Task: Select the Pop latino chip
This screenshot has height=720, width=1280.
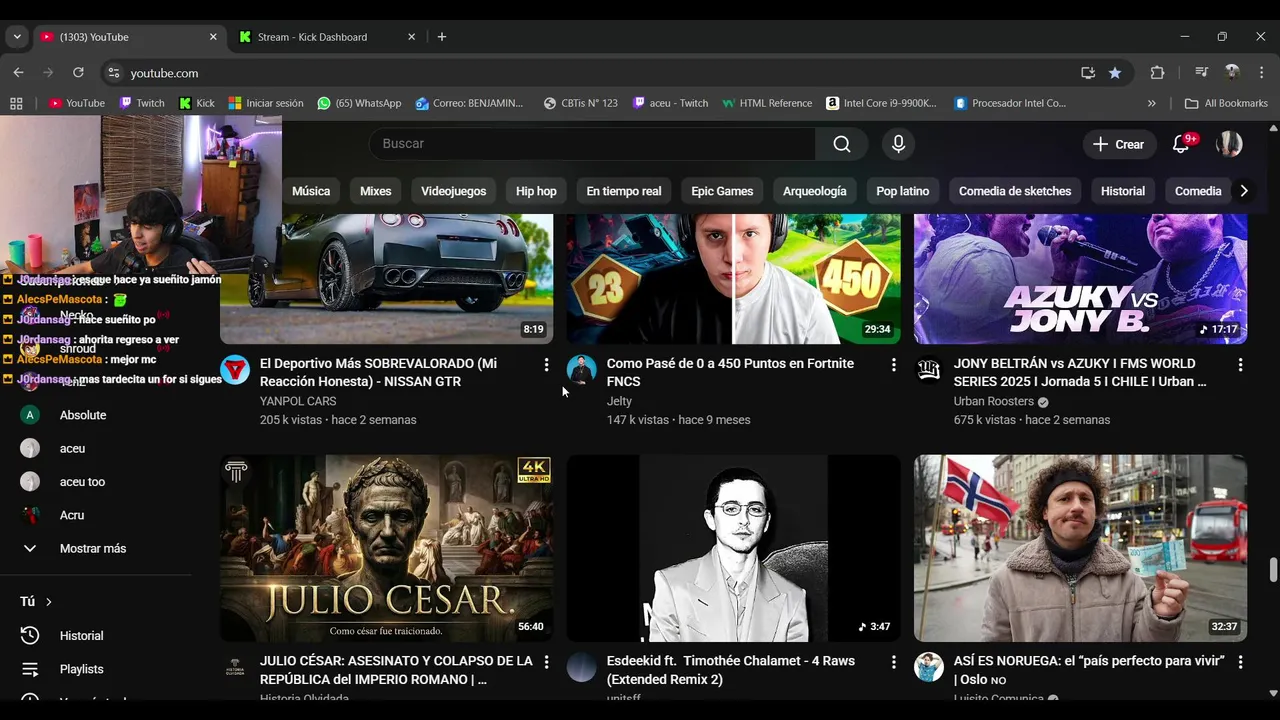Action: point(903,191)
